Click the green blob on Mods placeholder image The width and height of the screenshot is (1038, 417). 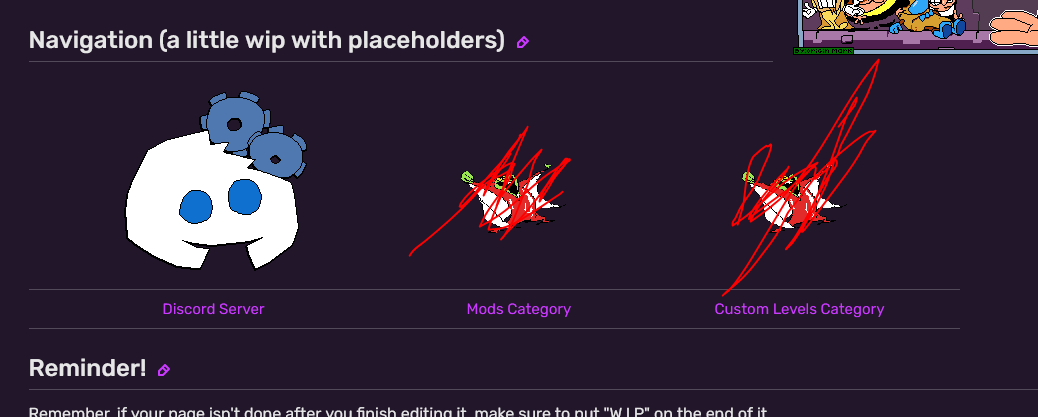[467, 177]
